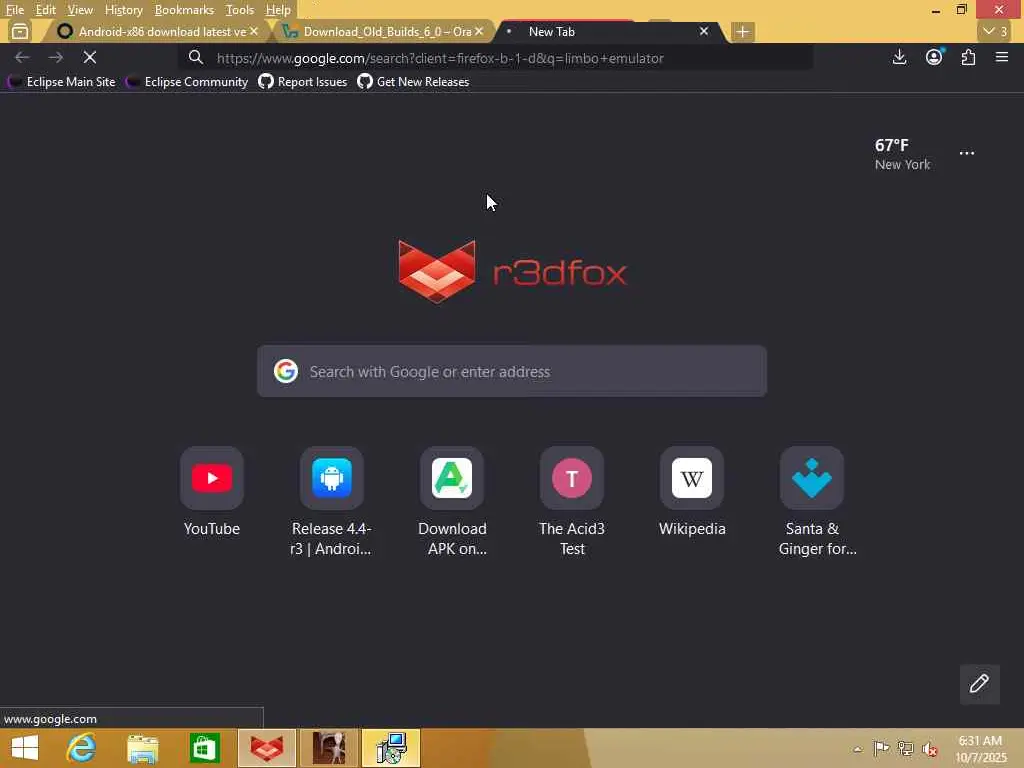Screen dimensions: 1024x768
Task: Close the New Tab tab
Action: coord(704,31)
